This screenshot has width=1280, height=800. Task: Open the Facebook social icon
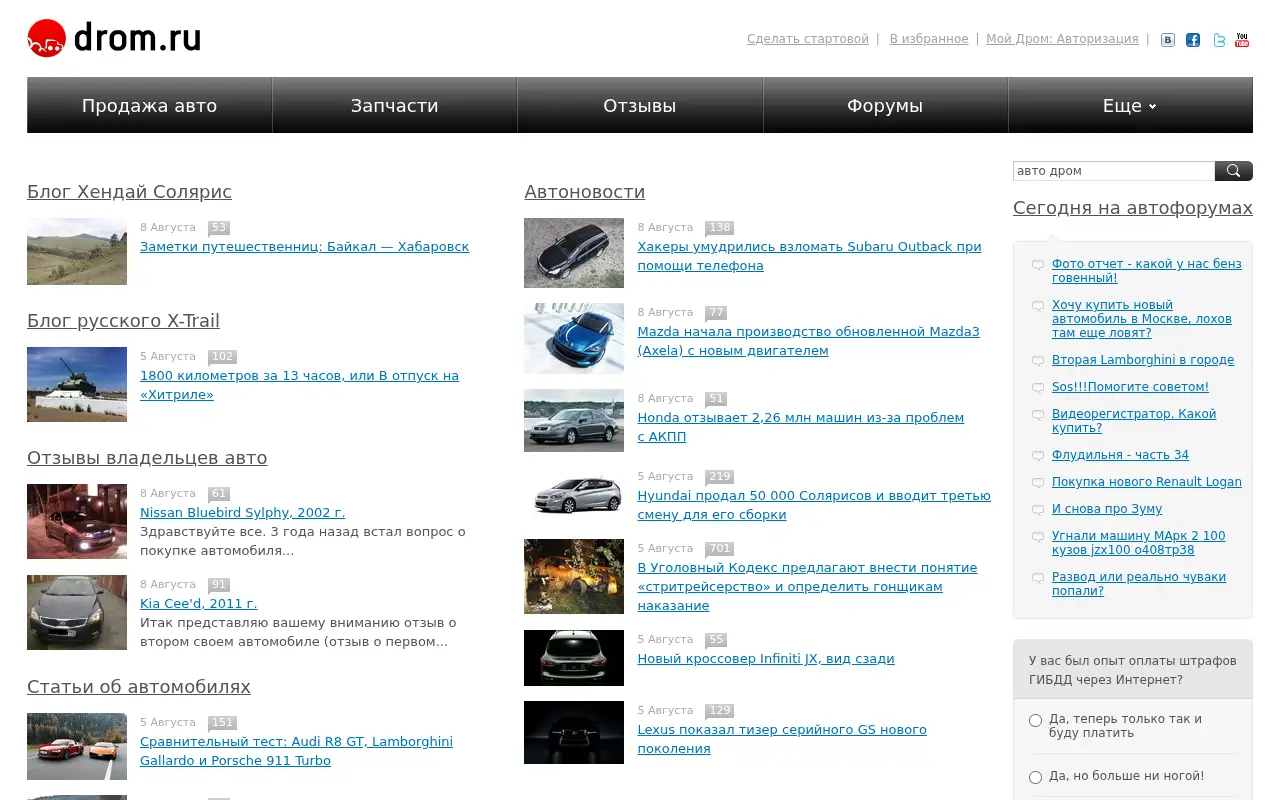coord(1193,40)
